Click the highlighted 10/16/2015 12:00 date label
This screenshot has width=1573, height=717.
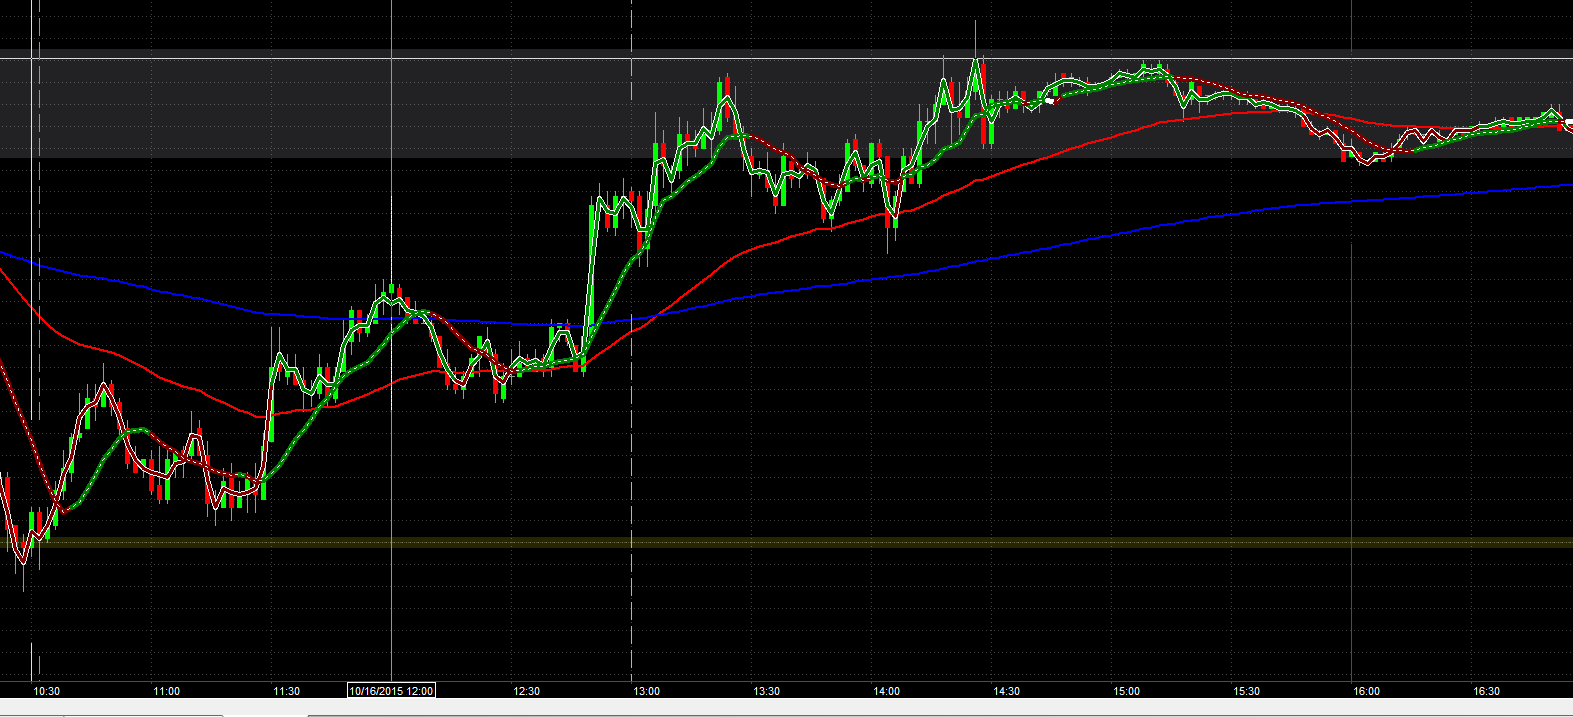coord(391,691)
